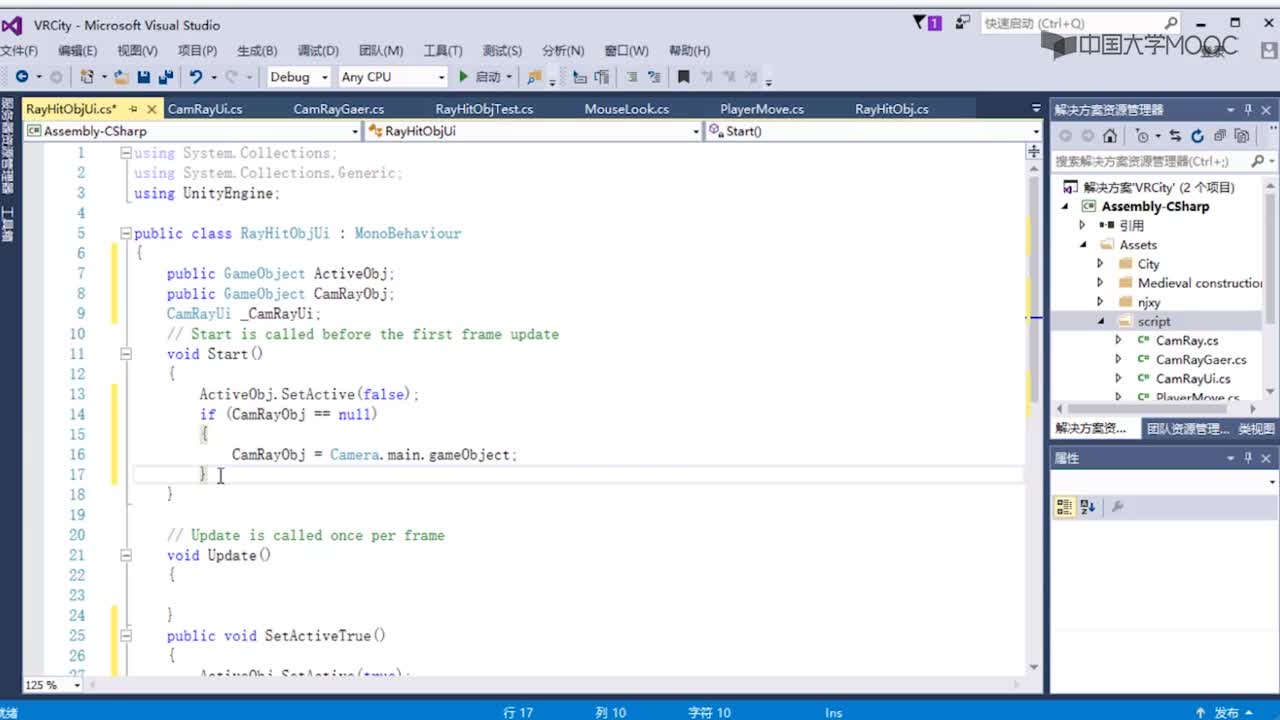
Task: Collapse the Update method code block
Action: [126, 555]
